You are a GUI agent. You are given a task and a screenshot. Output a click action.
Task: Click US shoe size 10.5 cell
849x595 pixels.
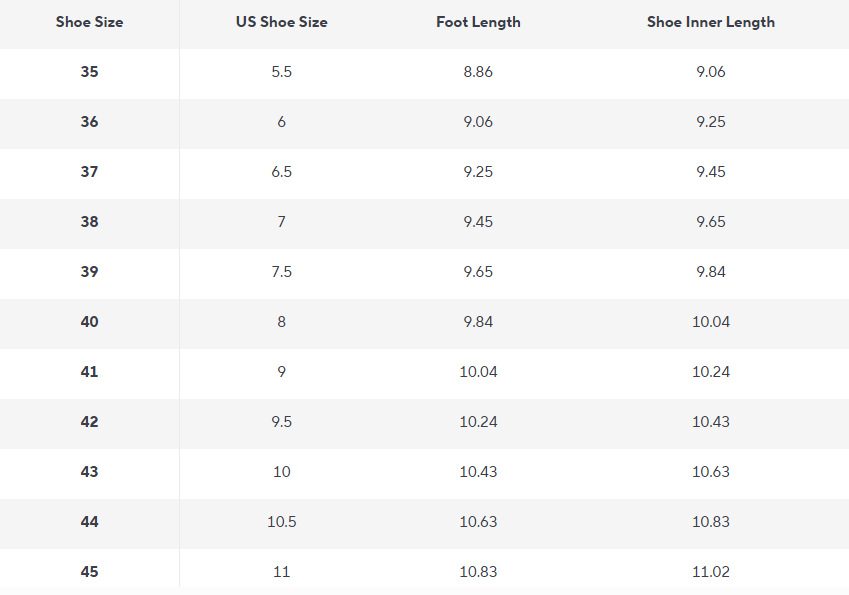coord(281,522)
